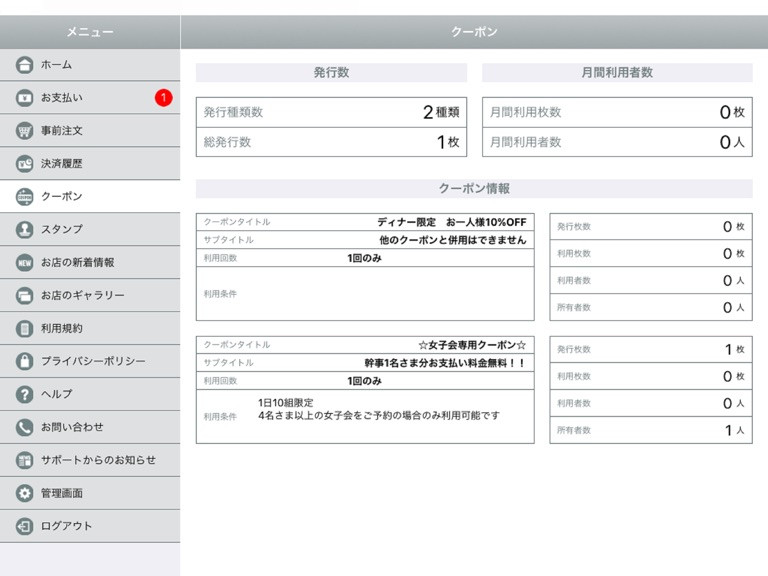Open お店のギャラリー
The width and height of the screenshot is (768, 576).
pos(90,295)
